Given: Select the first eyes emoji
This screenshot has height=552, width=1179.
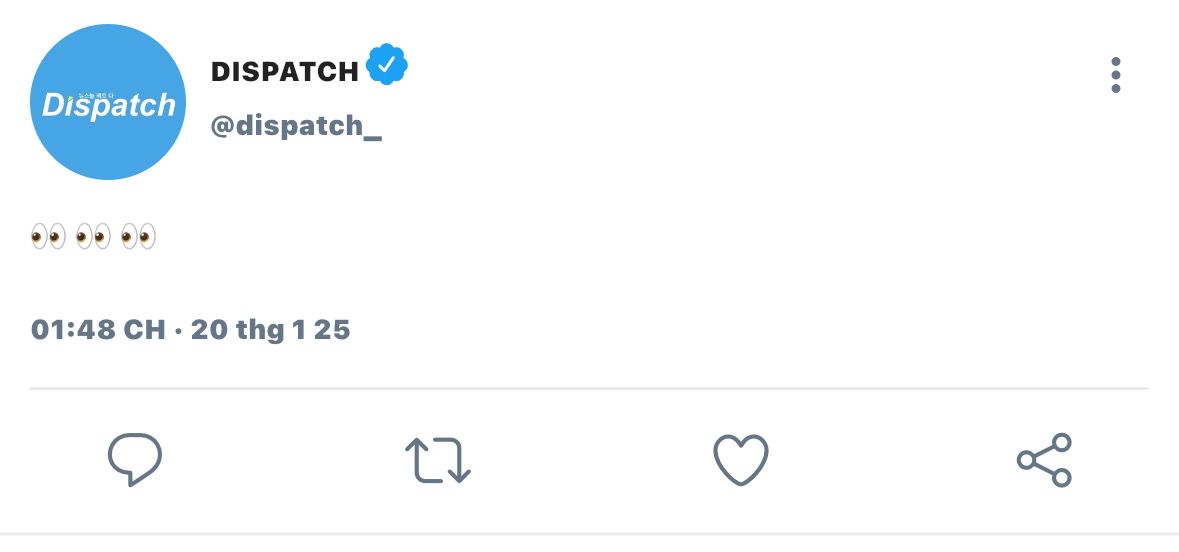Looking at the screenshot, I should (x=48, y=236).
